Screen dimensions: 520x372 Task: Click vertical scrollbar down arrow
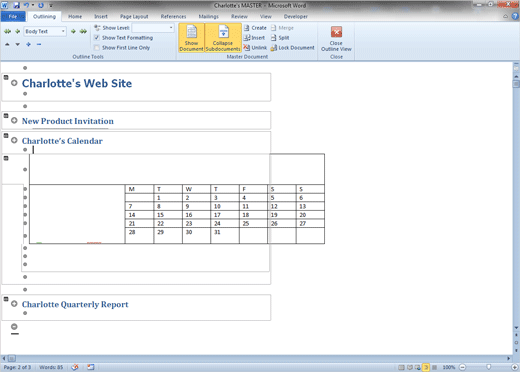[516, 328]
